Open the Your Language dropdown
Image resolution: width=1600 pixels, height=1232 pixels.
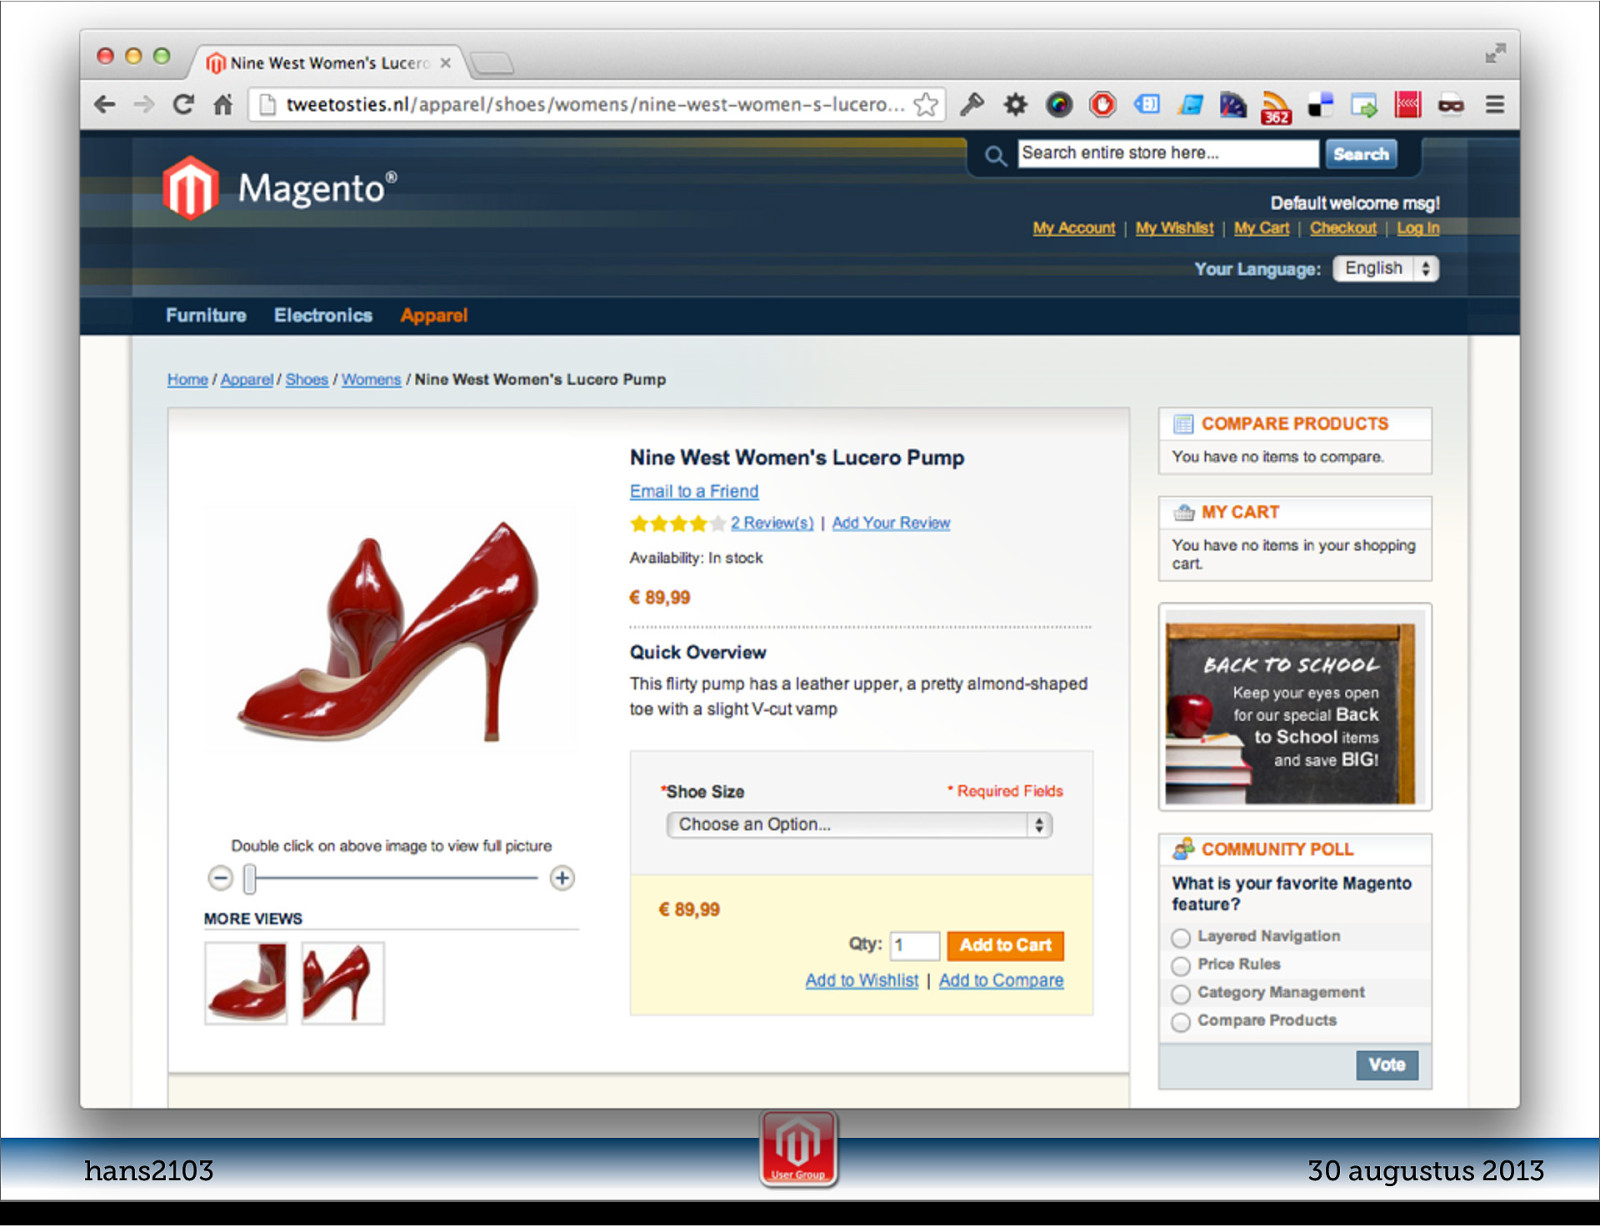[1385, 269]
